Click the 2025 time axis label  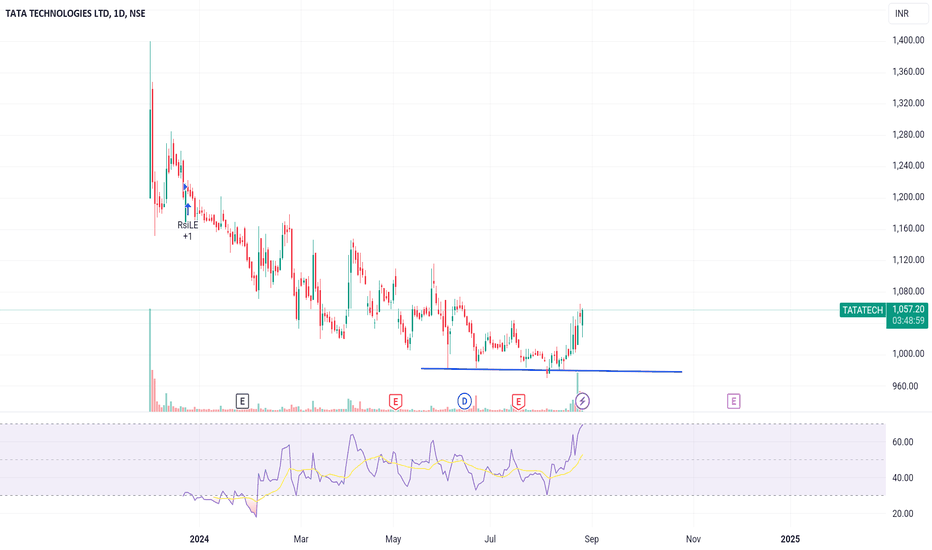coord(790,539)
